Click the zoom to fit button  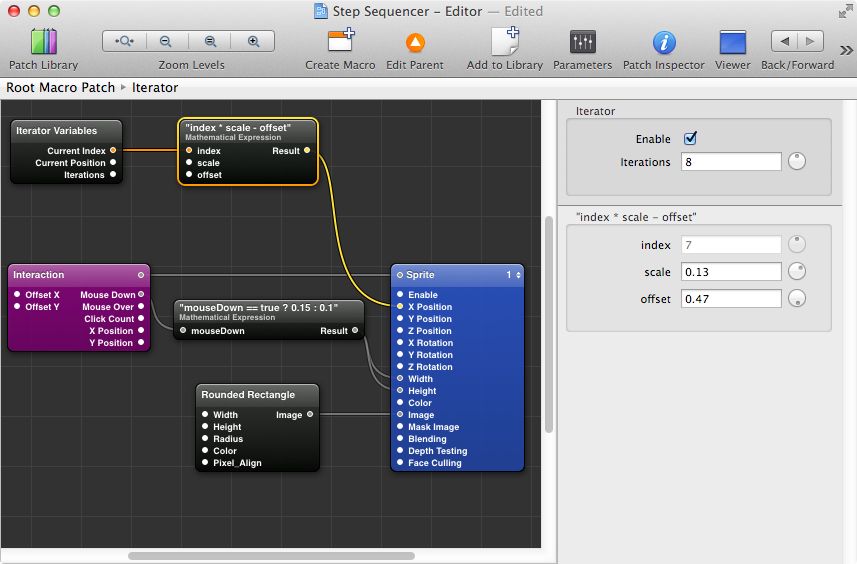coord(124,42)
